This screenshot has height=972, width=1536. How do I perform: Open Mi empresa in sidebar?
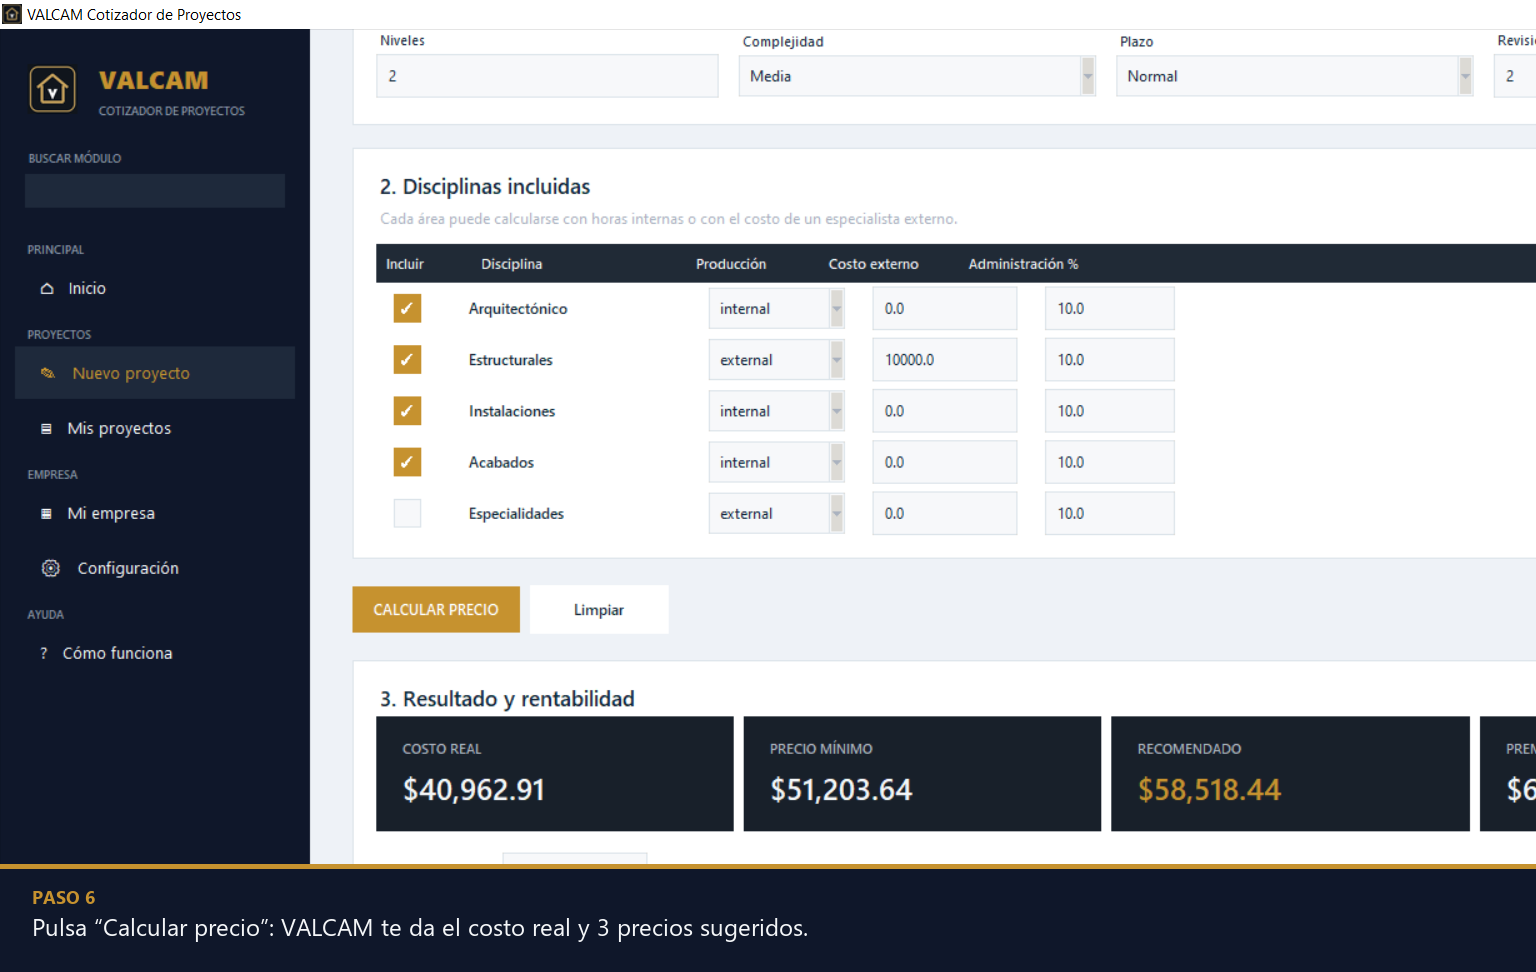tap(155, 513)
